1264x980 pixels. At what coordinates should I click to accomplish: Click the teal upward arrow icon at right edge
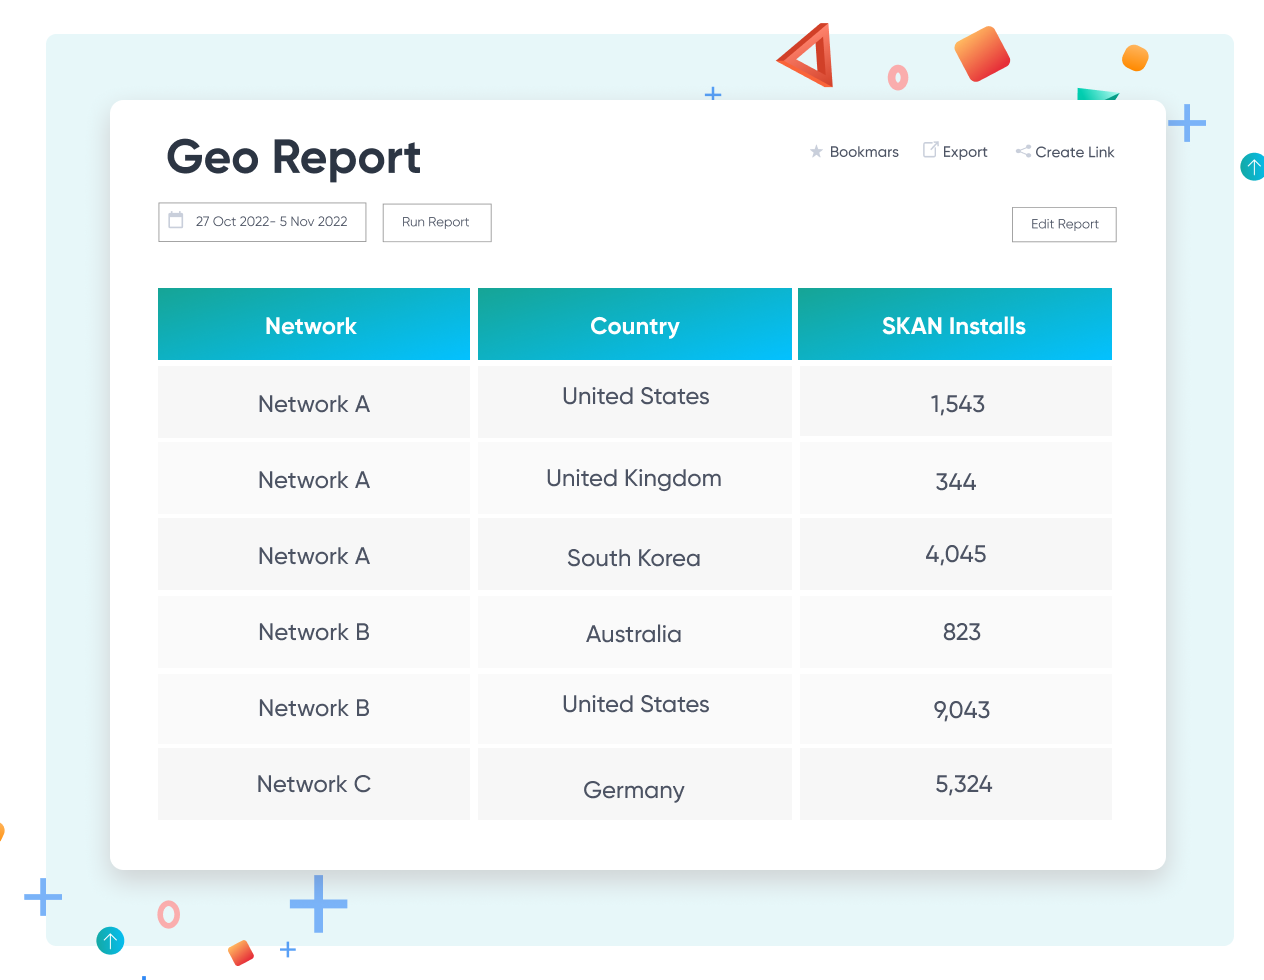[1252, 167]
